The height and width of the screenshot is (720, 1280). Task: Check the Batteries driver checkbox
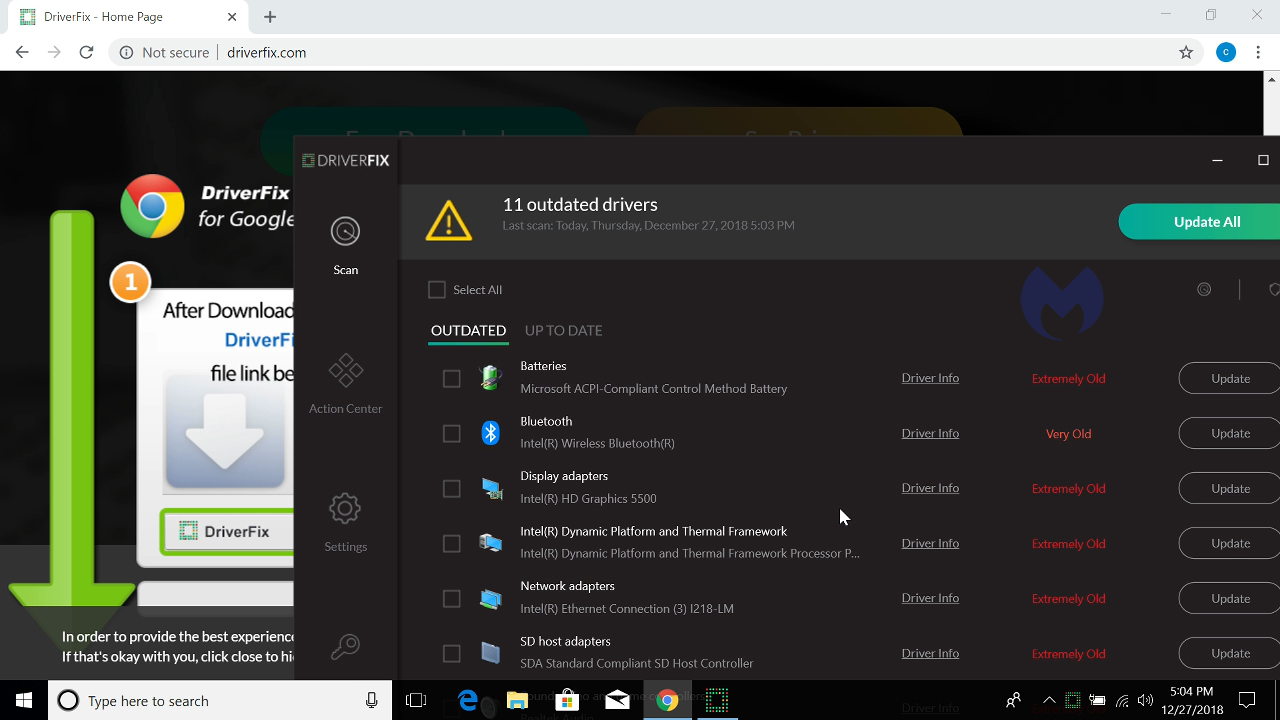coord(451,378)
